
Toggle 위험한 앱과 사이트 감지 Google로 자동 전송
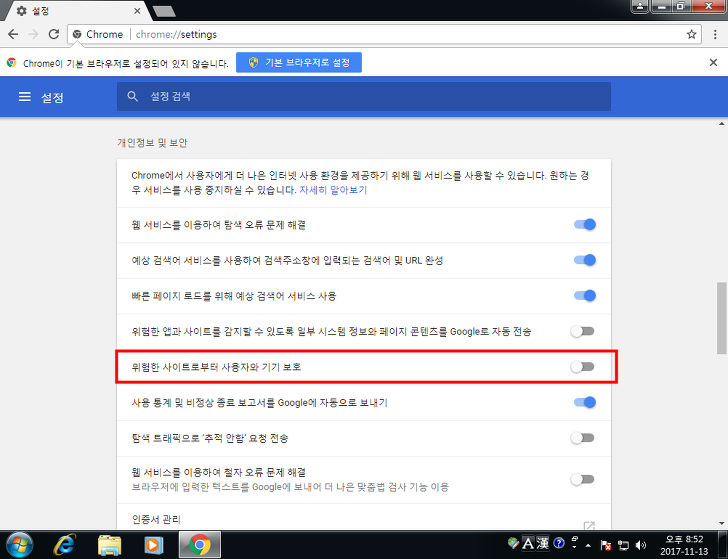click(583, 332)
